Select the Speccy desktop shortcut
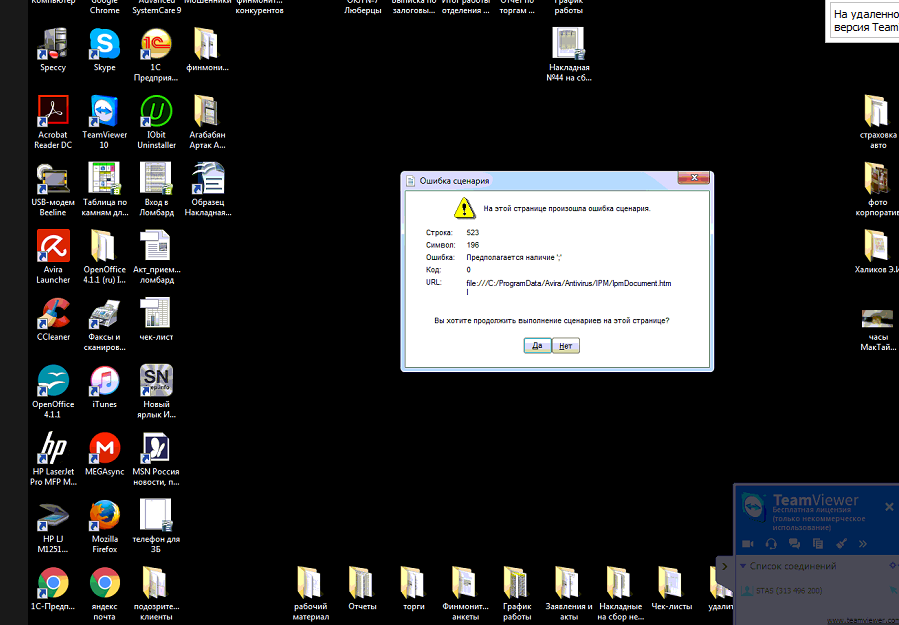Screen dimensions: 899x625 [53, 50]
